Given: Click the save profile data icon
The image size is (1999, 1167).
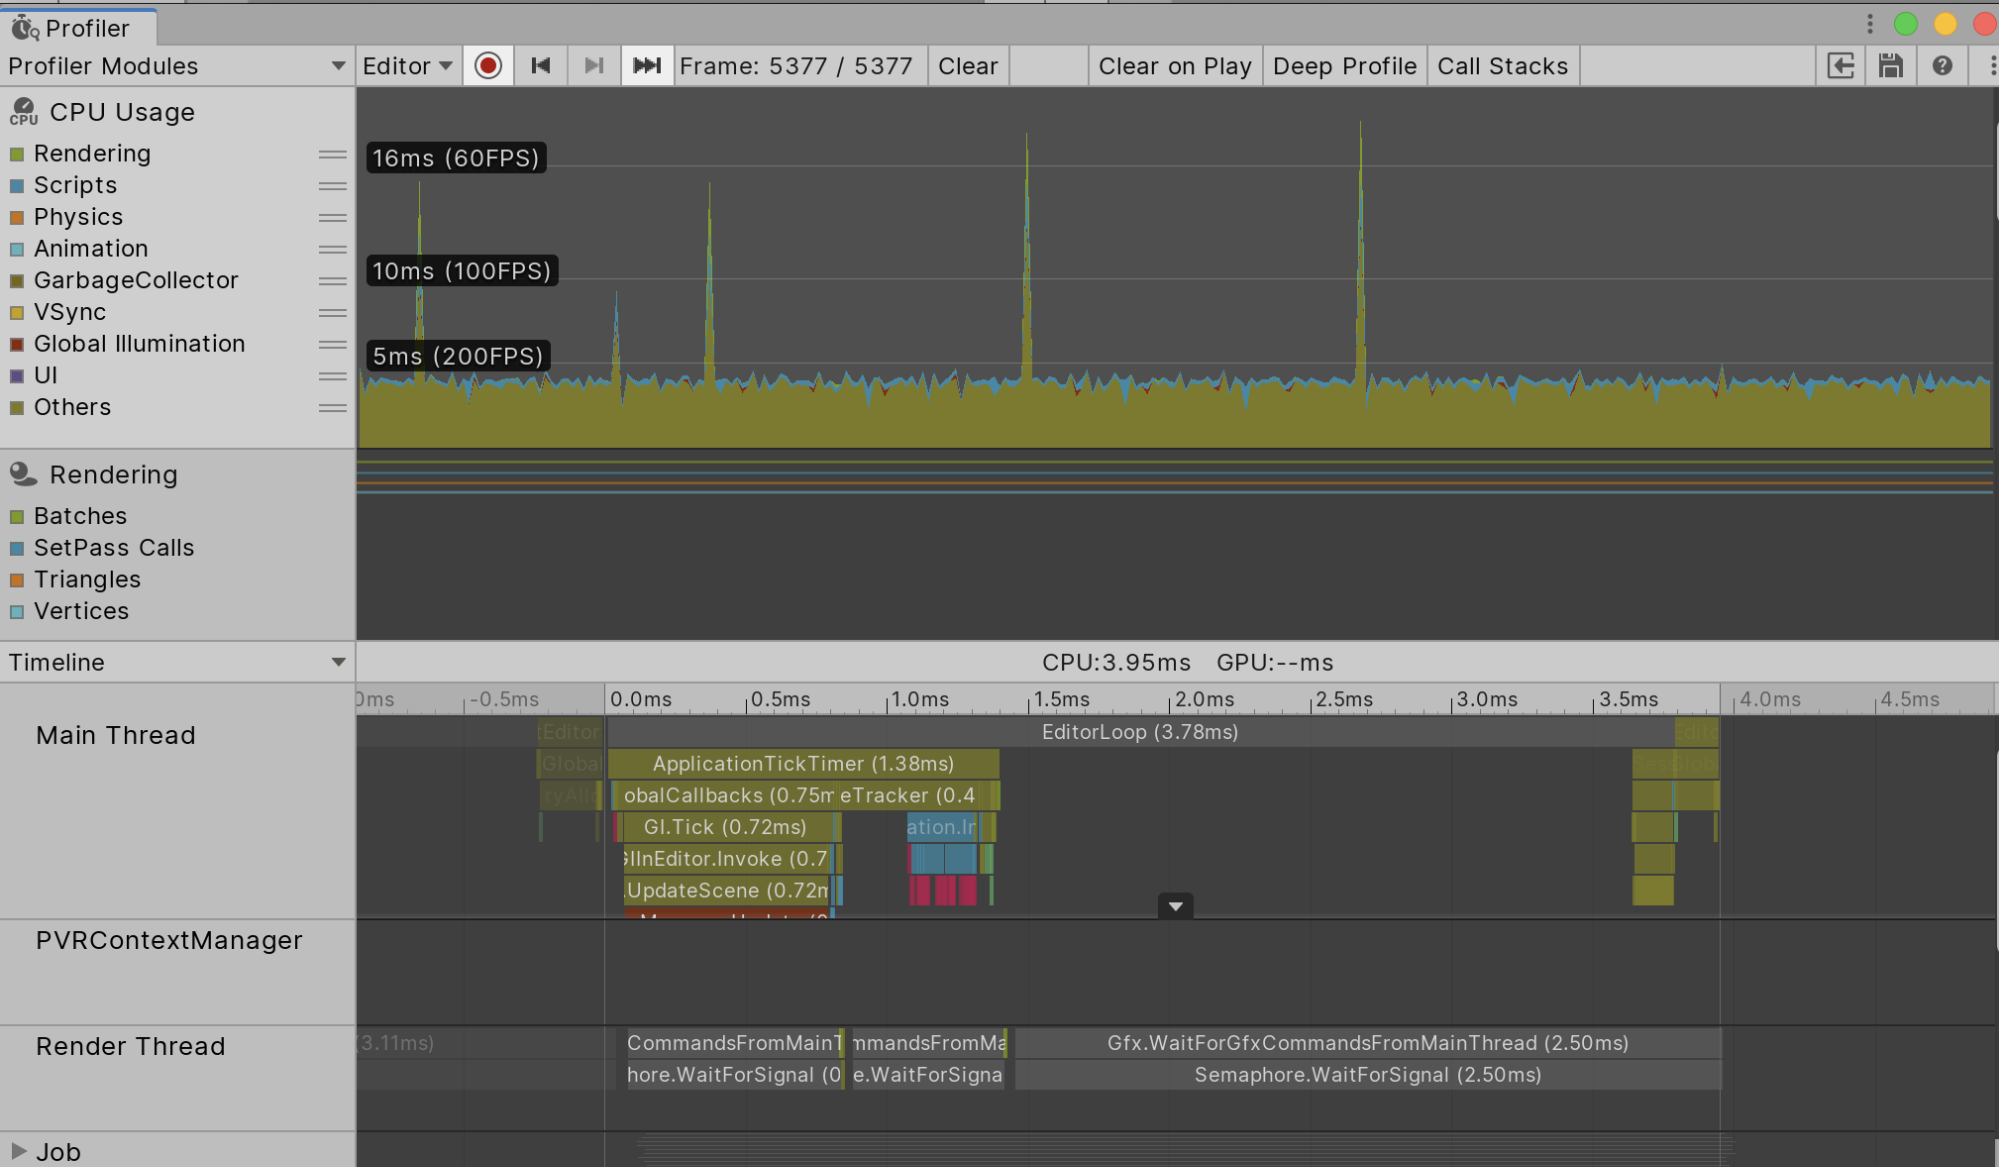Looking at the screenshot, I should click(1889, 65).
